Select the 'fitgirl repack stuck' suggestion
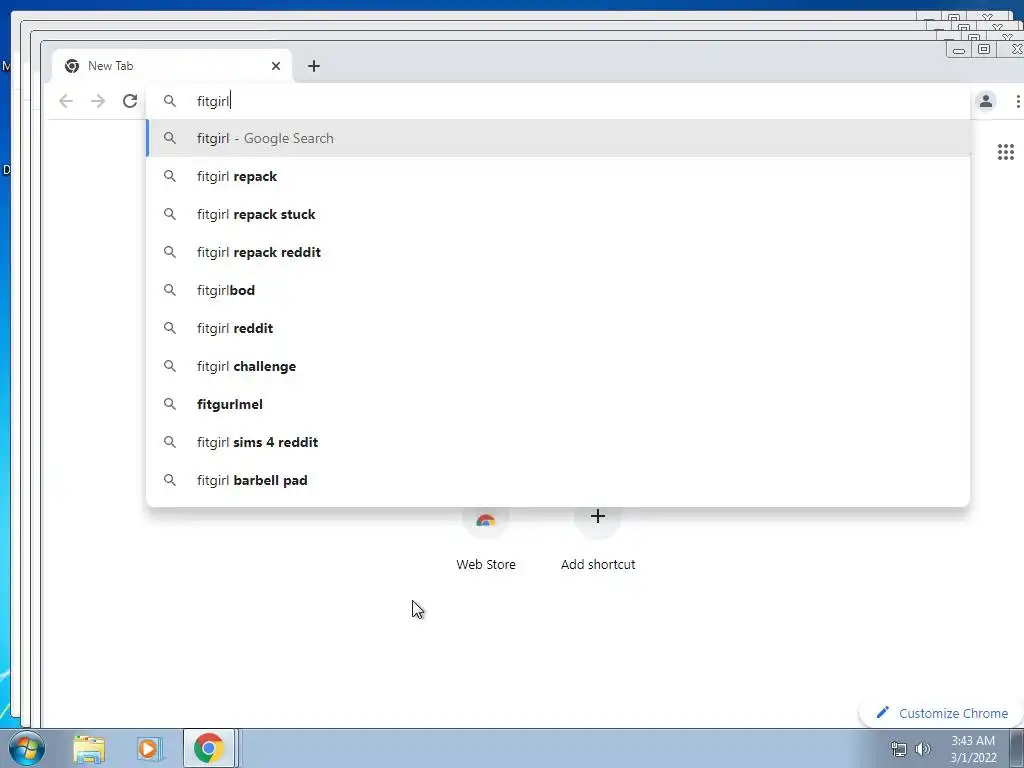 [x=558, y=214]
